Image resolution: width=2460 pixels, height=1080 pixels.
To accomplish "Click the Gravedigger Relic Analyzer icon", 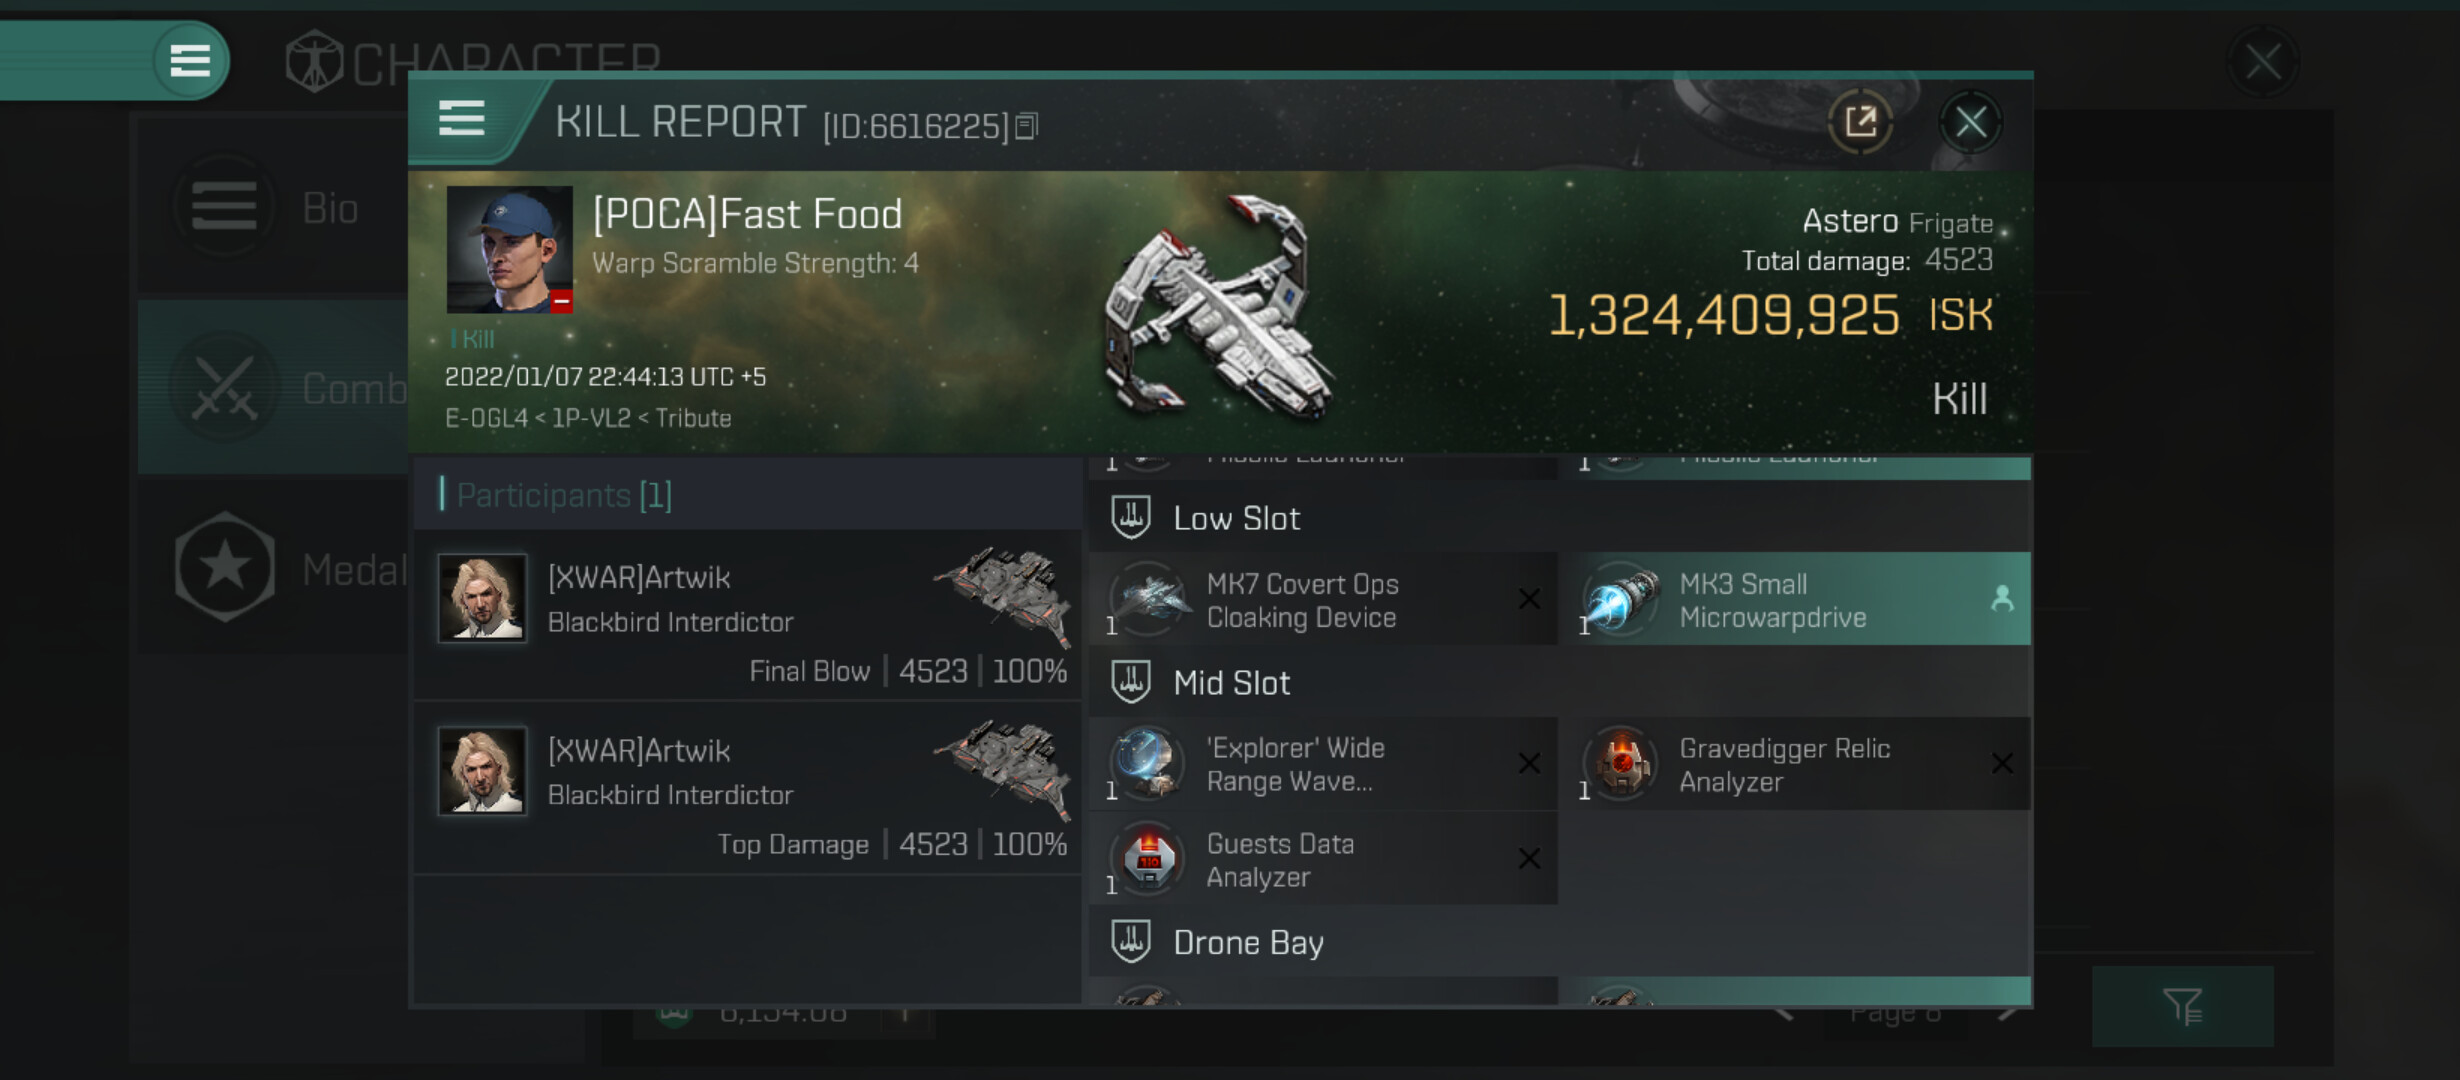I will (x=1621, y=764).
